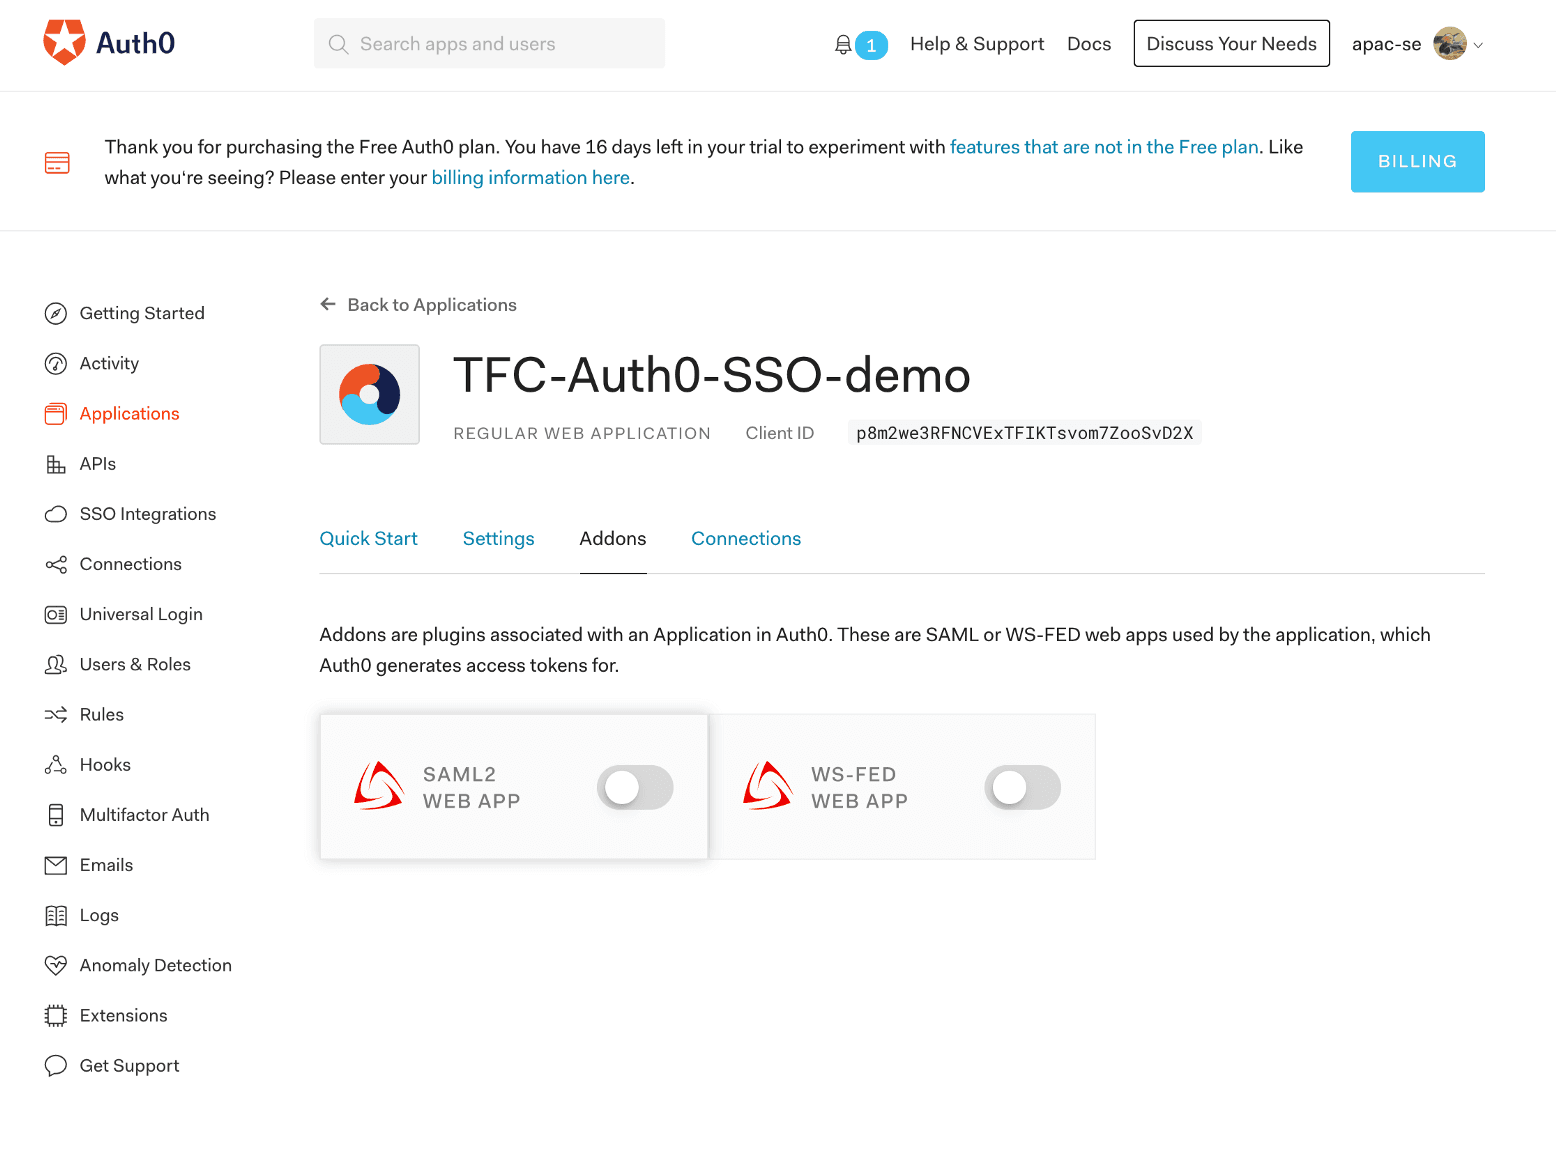
Task: Click the Getting Started compass icon
Action: (56, 314)
